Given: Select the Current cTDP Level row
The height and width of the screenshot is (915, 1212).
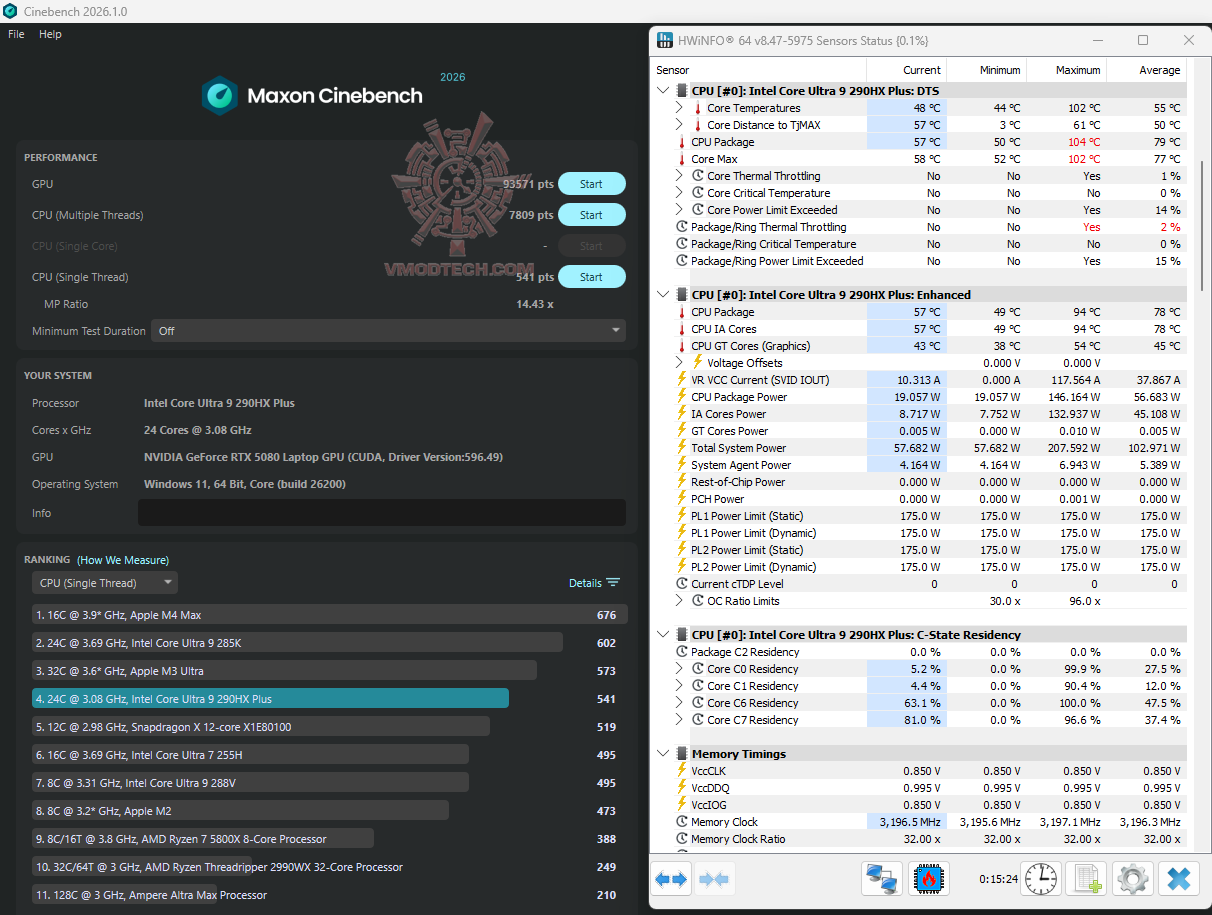Looking at the screenshot, I should coord(920,584).
